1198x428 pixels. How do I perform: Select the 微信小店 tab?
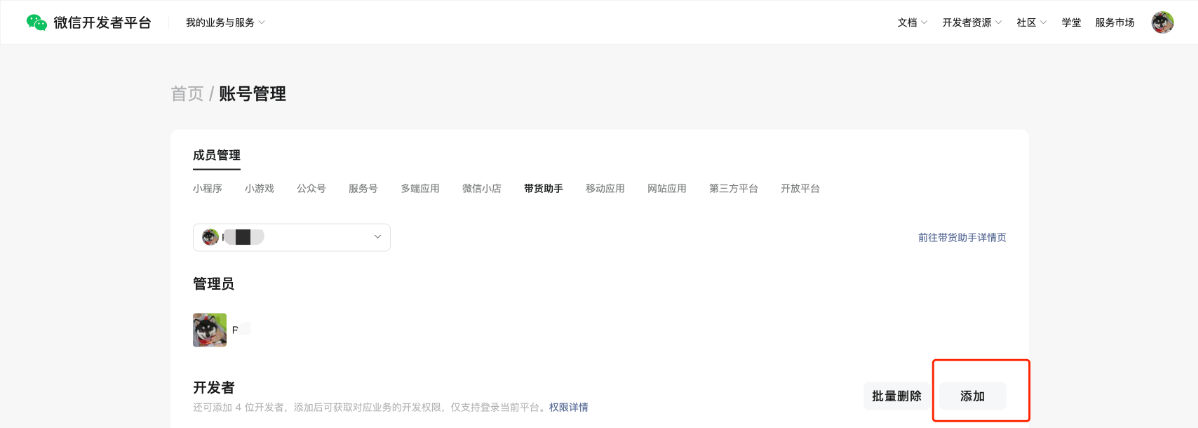pyautogui.click(x=481, y=188)
